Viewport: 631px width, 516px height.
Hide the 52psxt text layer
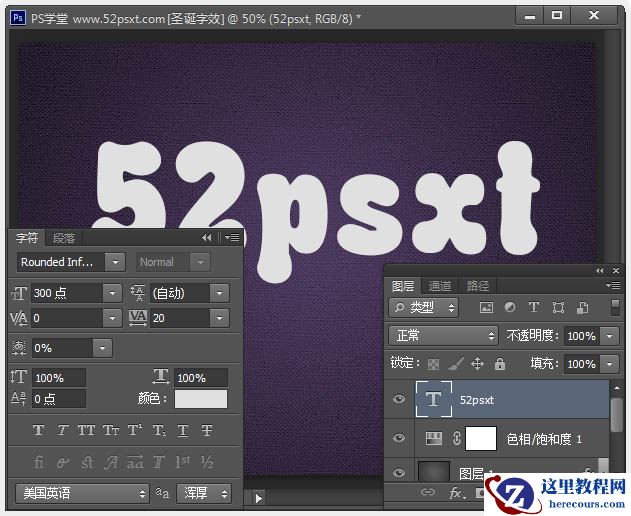click(x=399, y=399)
